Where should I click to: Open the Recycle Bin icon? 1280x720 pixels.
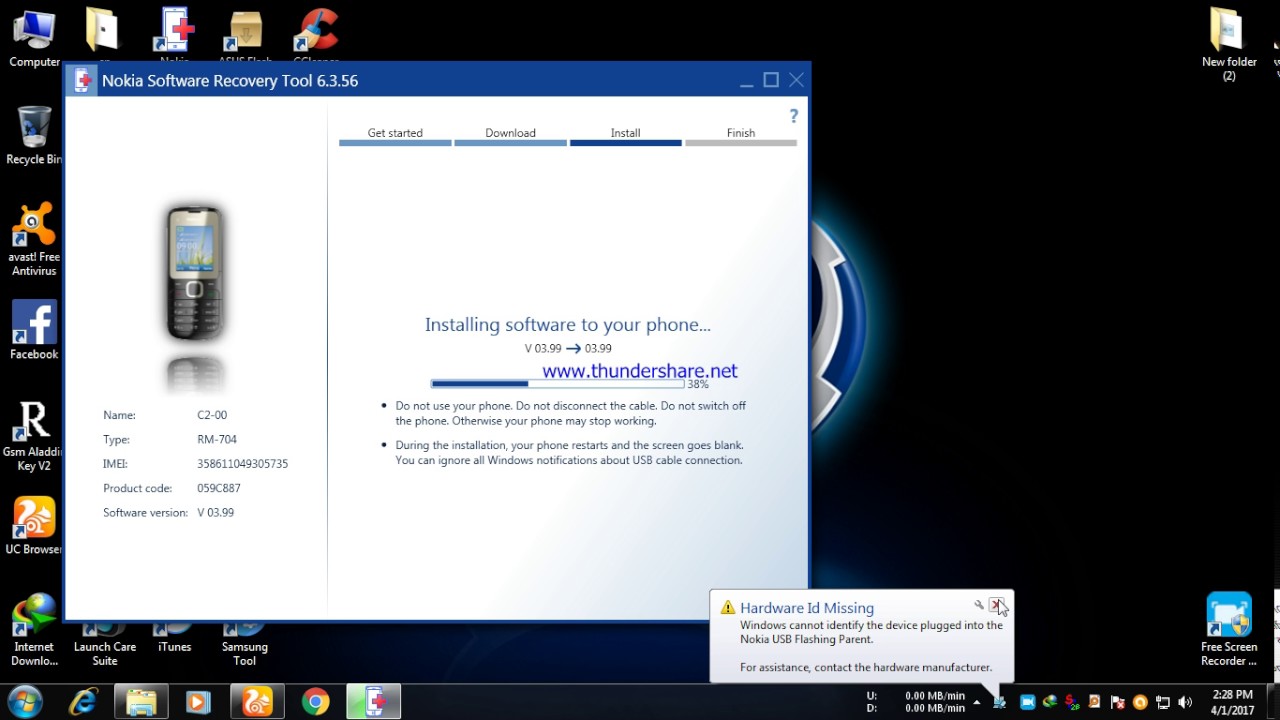tap(34, 136)
